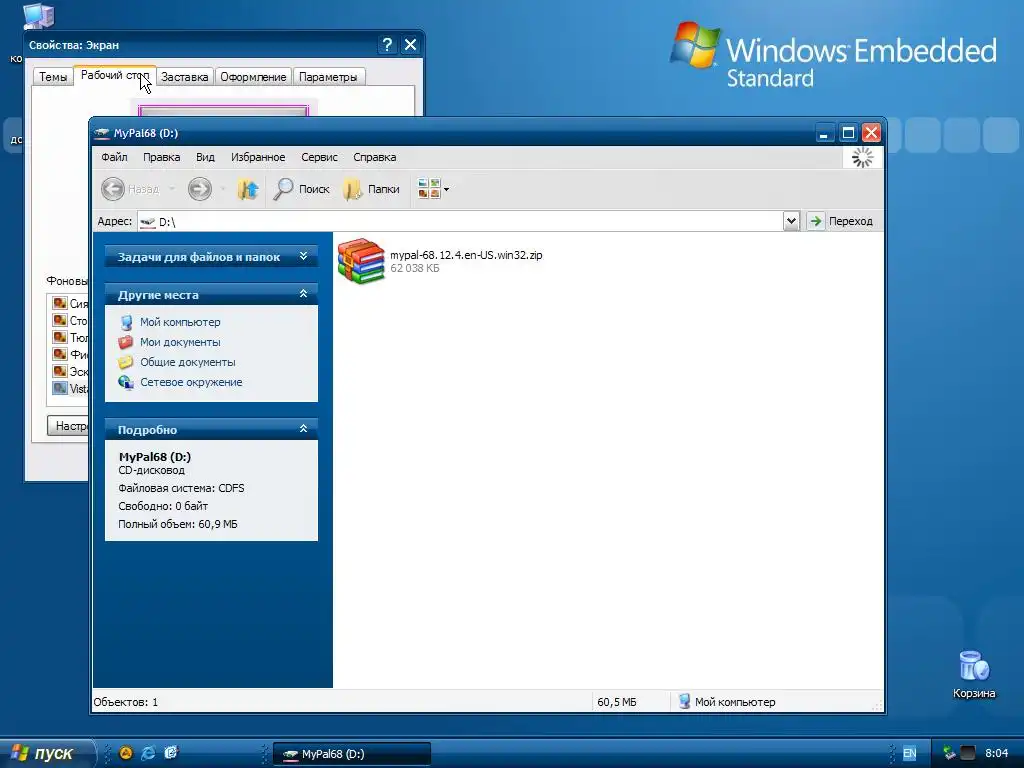The image size is (1024, 768).
Task: Maximize the MyPal68 (D:) window
Action: coord(848,133)
